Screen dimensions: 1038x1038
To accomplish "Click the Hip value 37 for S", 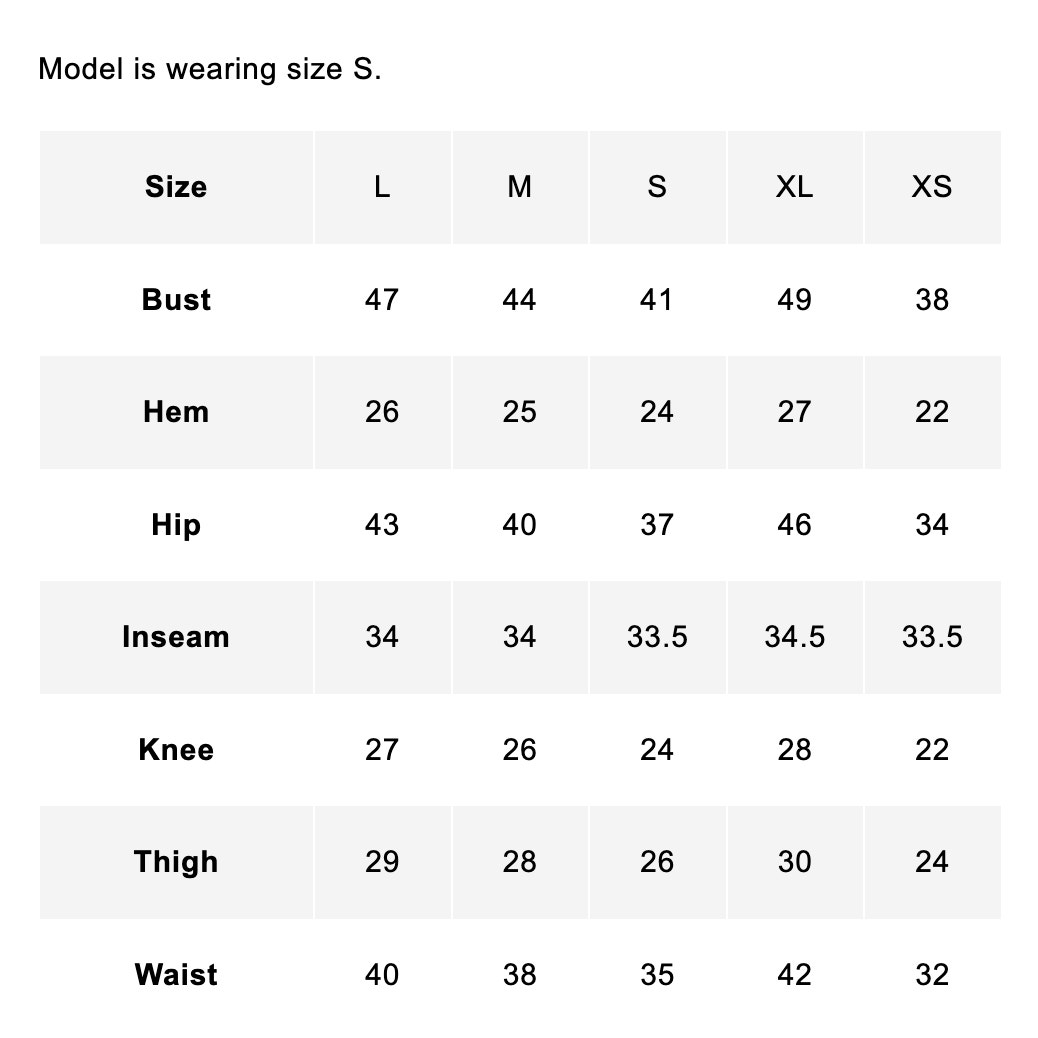I will 657,525.
